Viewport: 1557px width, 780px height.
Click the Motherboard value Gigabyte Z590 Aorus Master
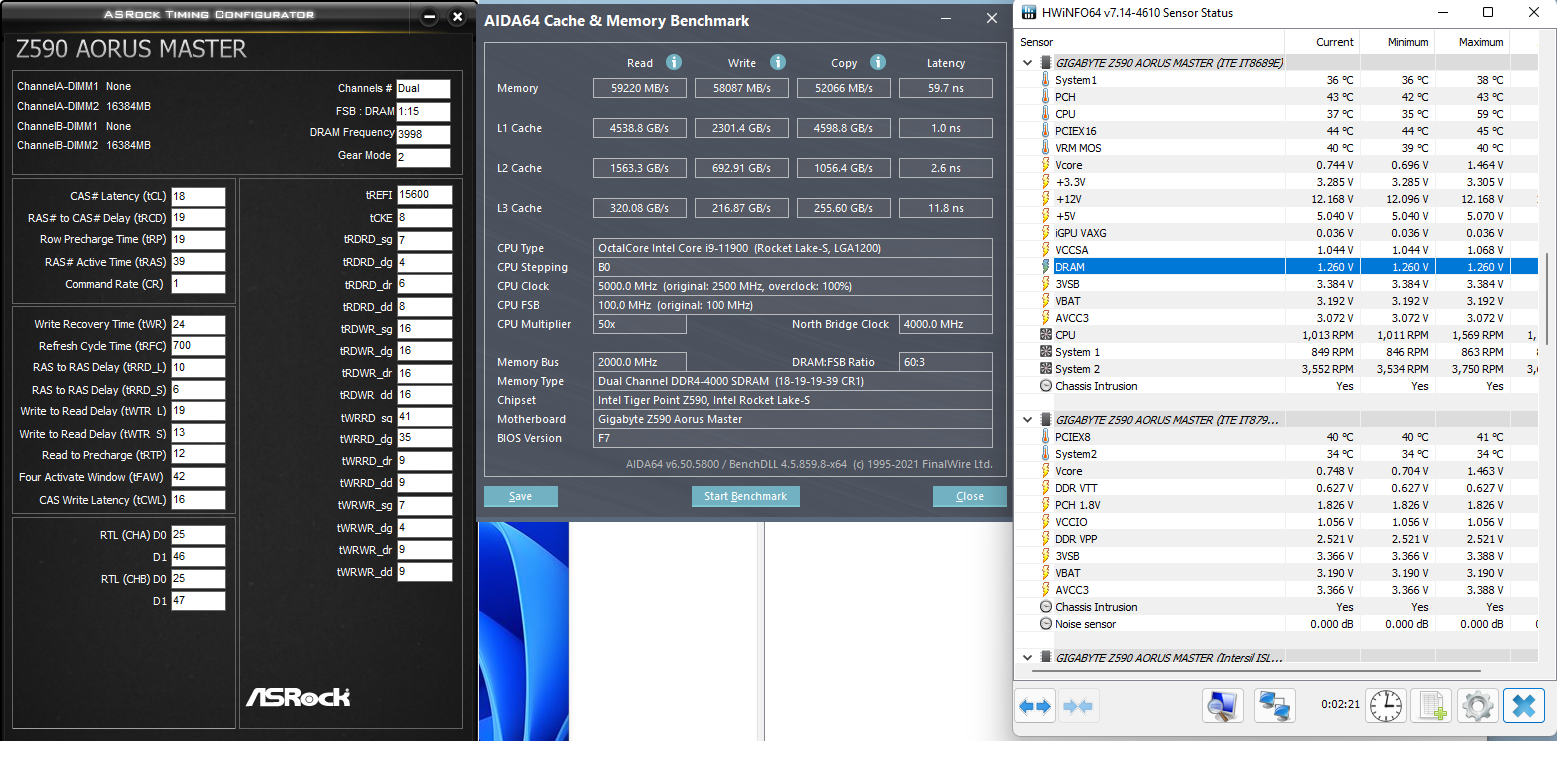coord(793,419)
